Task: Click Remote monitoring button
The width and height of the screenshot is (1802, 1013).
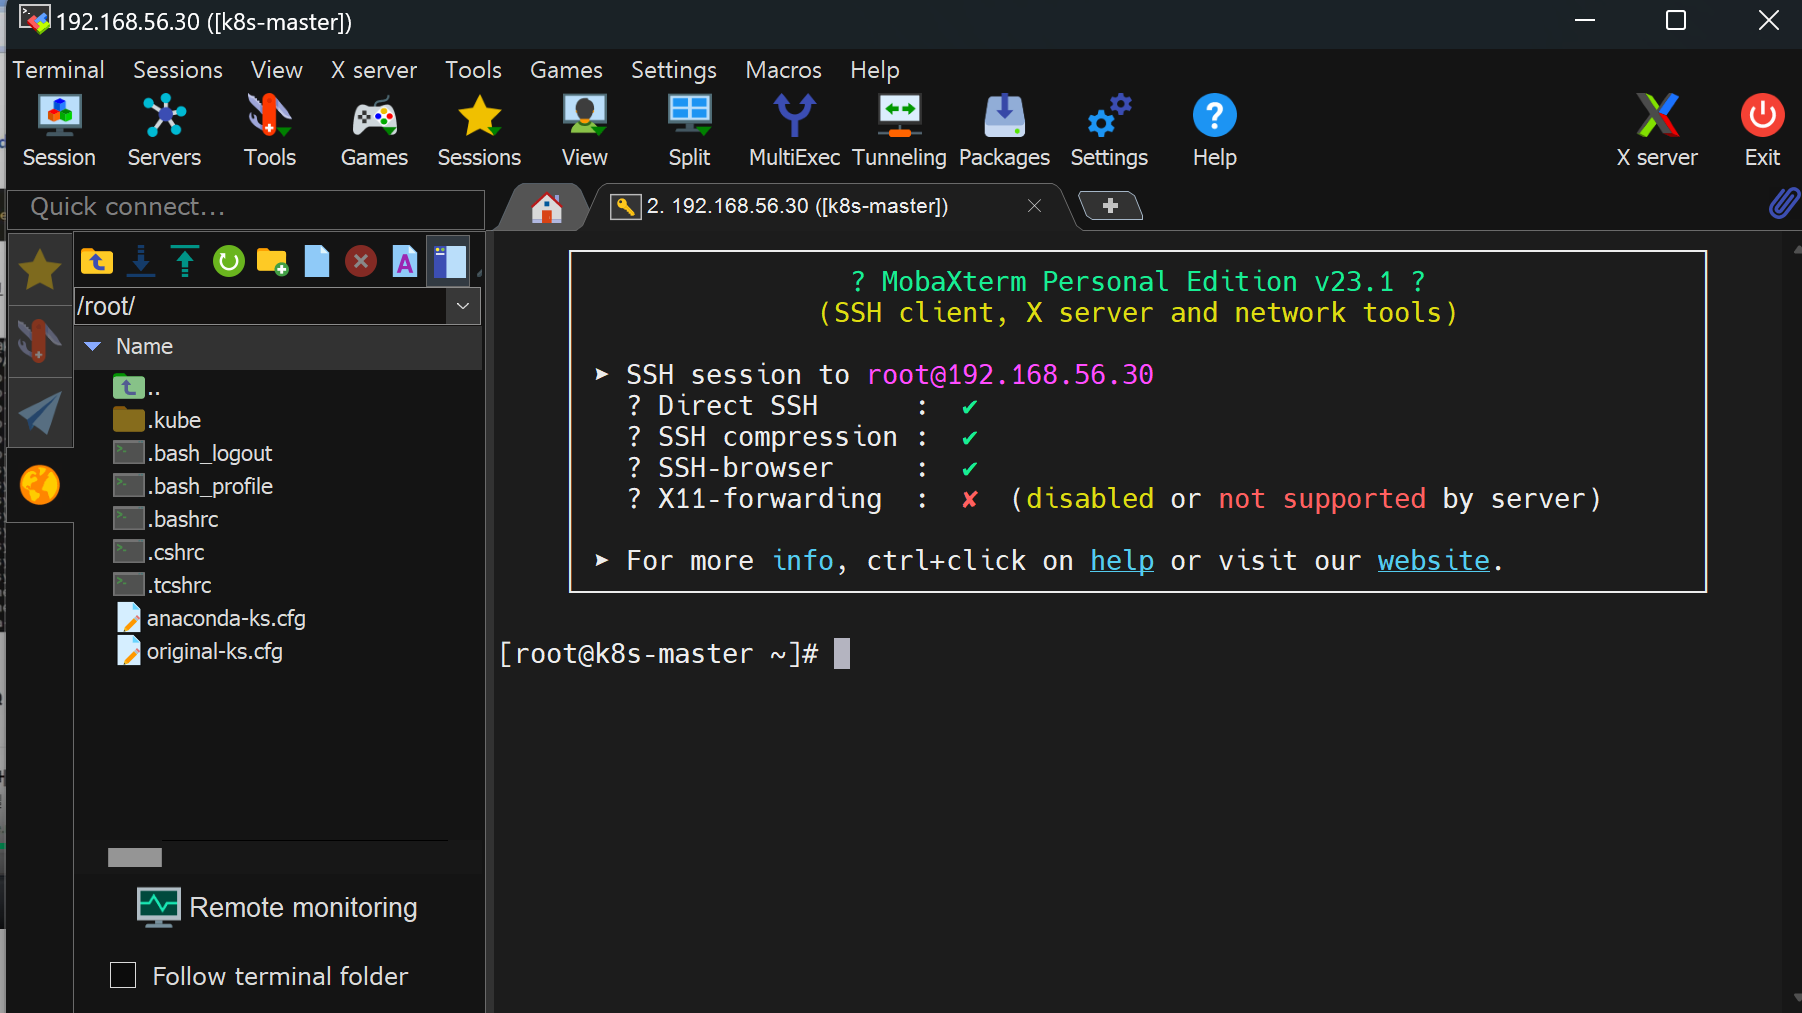Action: (278, 907)
